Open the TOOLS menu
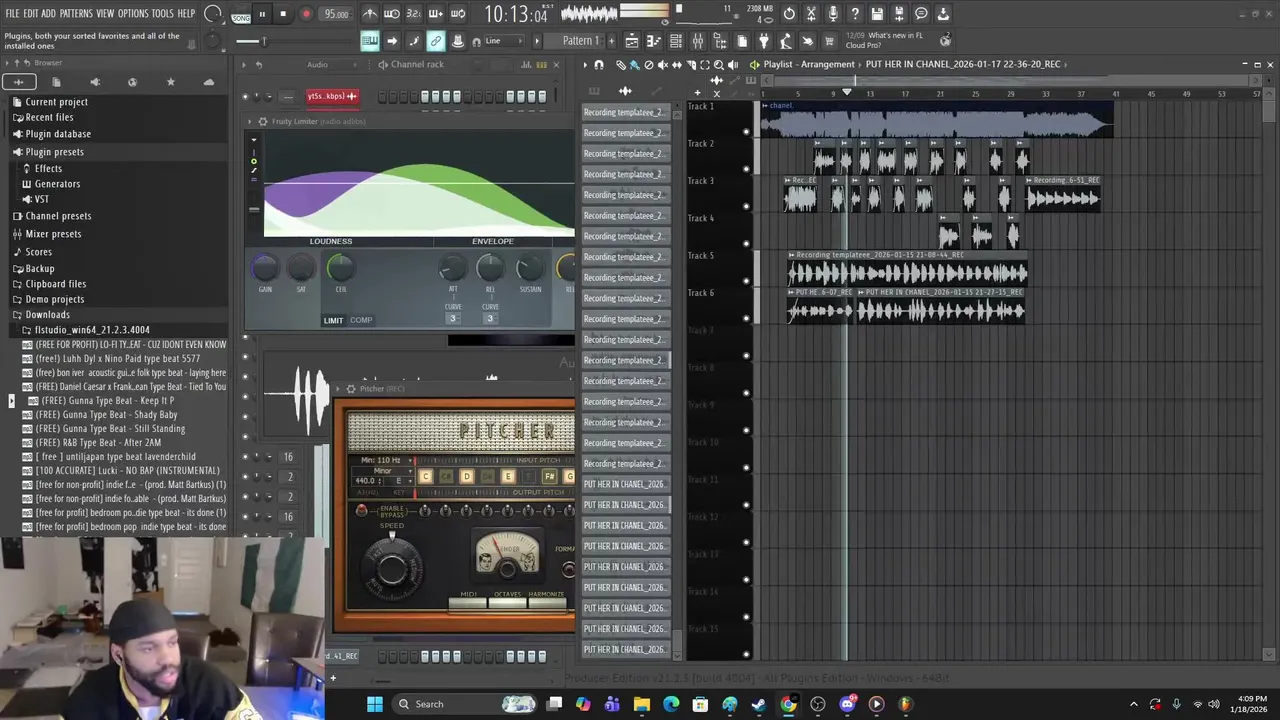The image size is (1280, 720). pos(163,14)
